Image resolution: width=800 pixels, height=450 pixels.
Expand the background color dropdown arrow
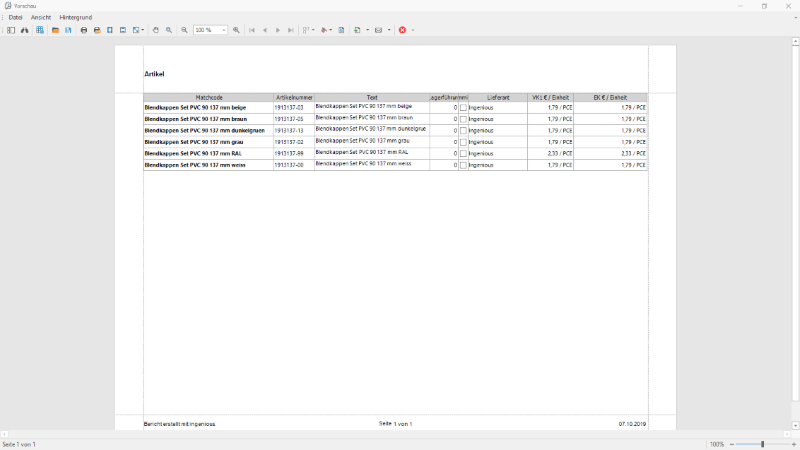331,30
